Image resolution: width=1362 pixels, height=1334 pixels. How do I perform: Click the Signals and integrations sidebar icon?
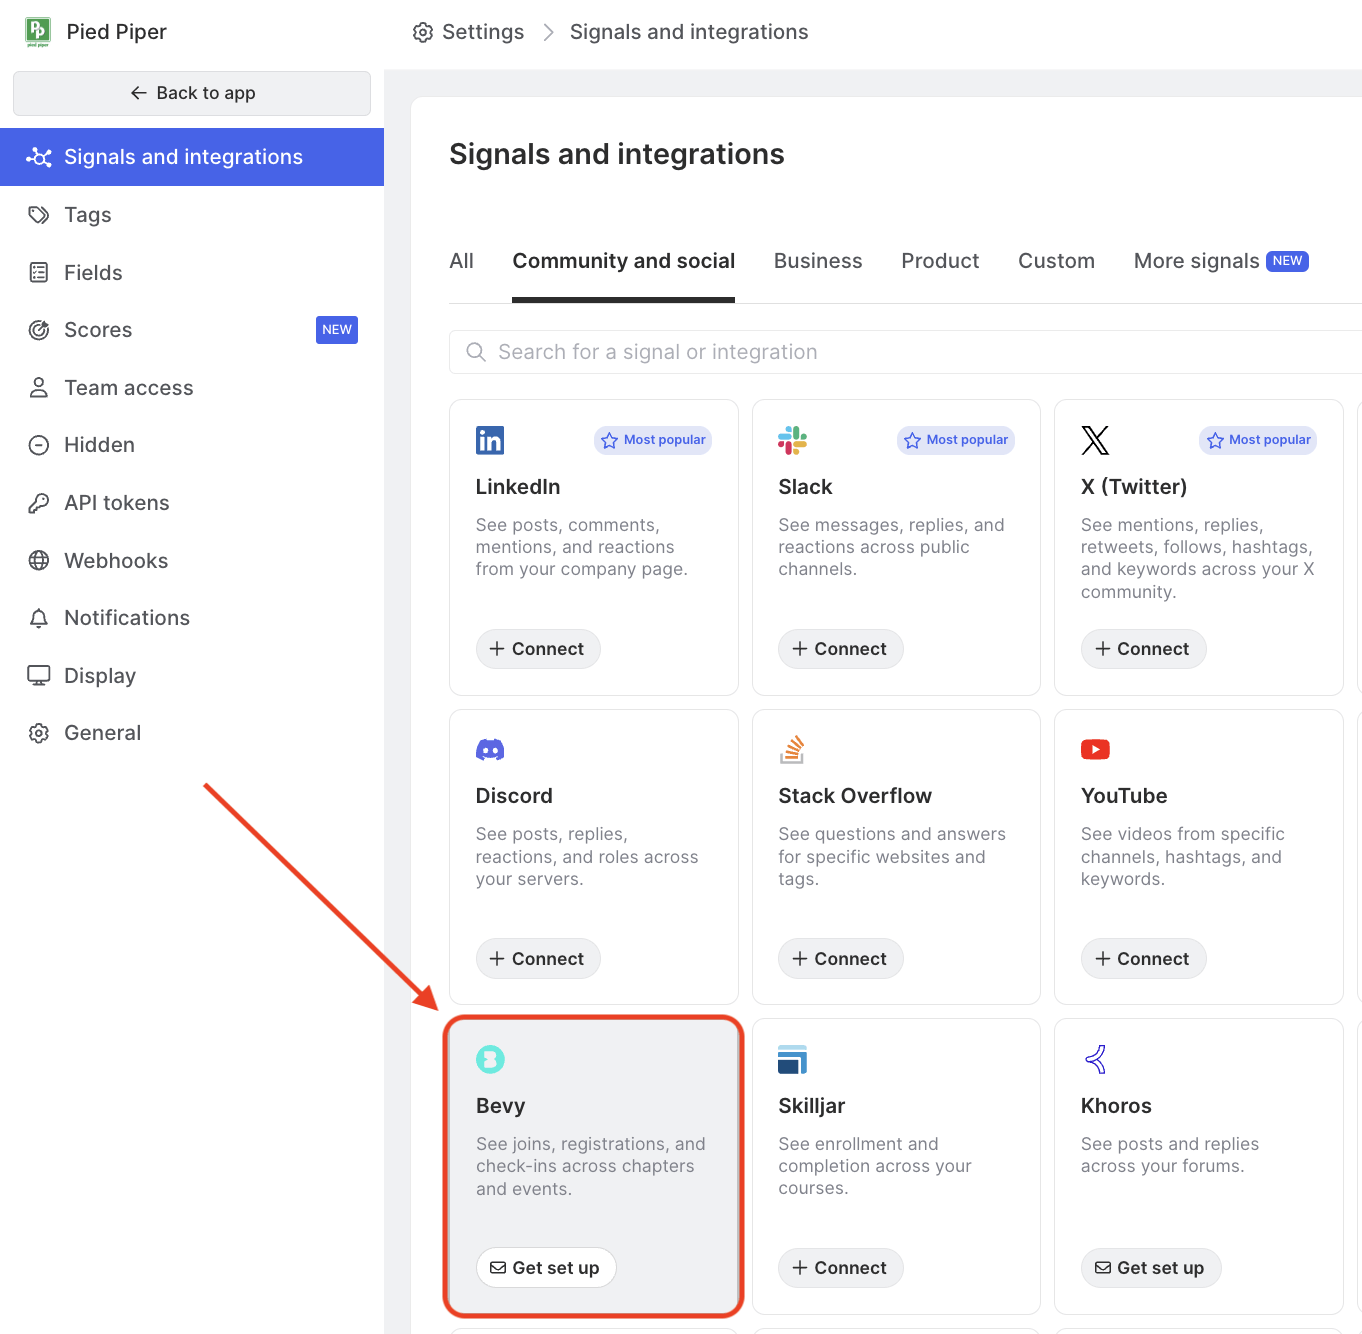(39, 157)
